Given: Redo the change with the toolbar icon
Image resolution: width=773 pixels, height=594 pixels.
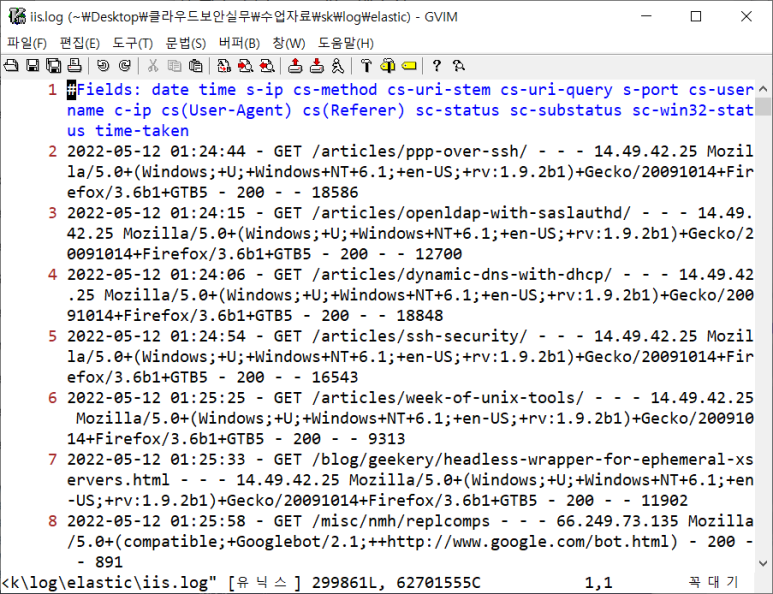Looking at the screenshot, I should 125,66.
